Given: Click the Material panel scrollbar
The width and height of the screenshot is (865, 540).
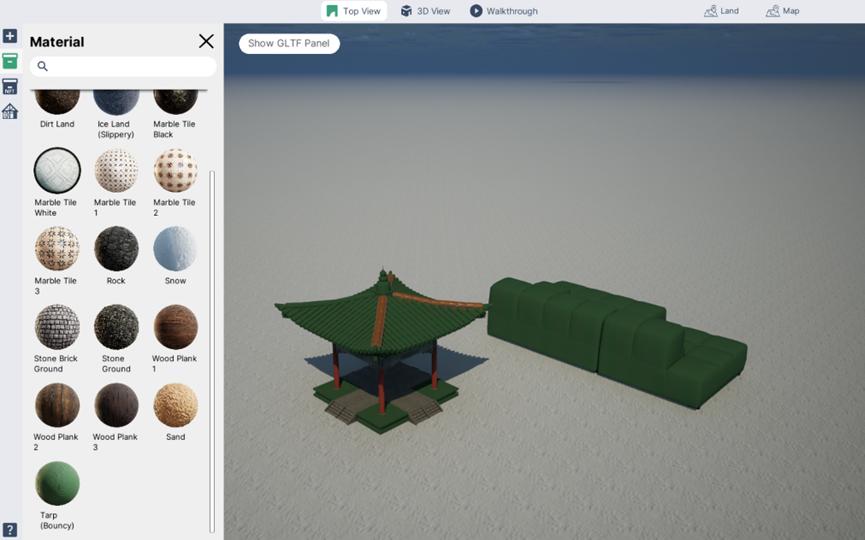Looking at the screenshot, I should point(212,350).
